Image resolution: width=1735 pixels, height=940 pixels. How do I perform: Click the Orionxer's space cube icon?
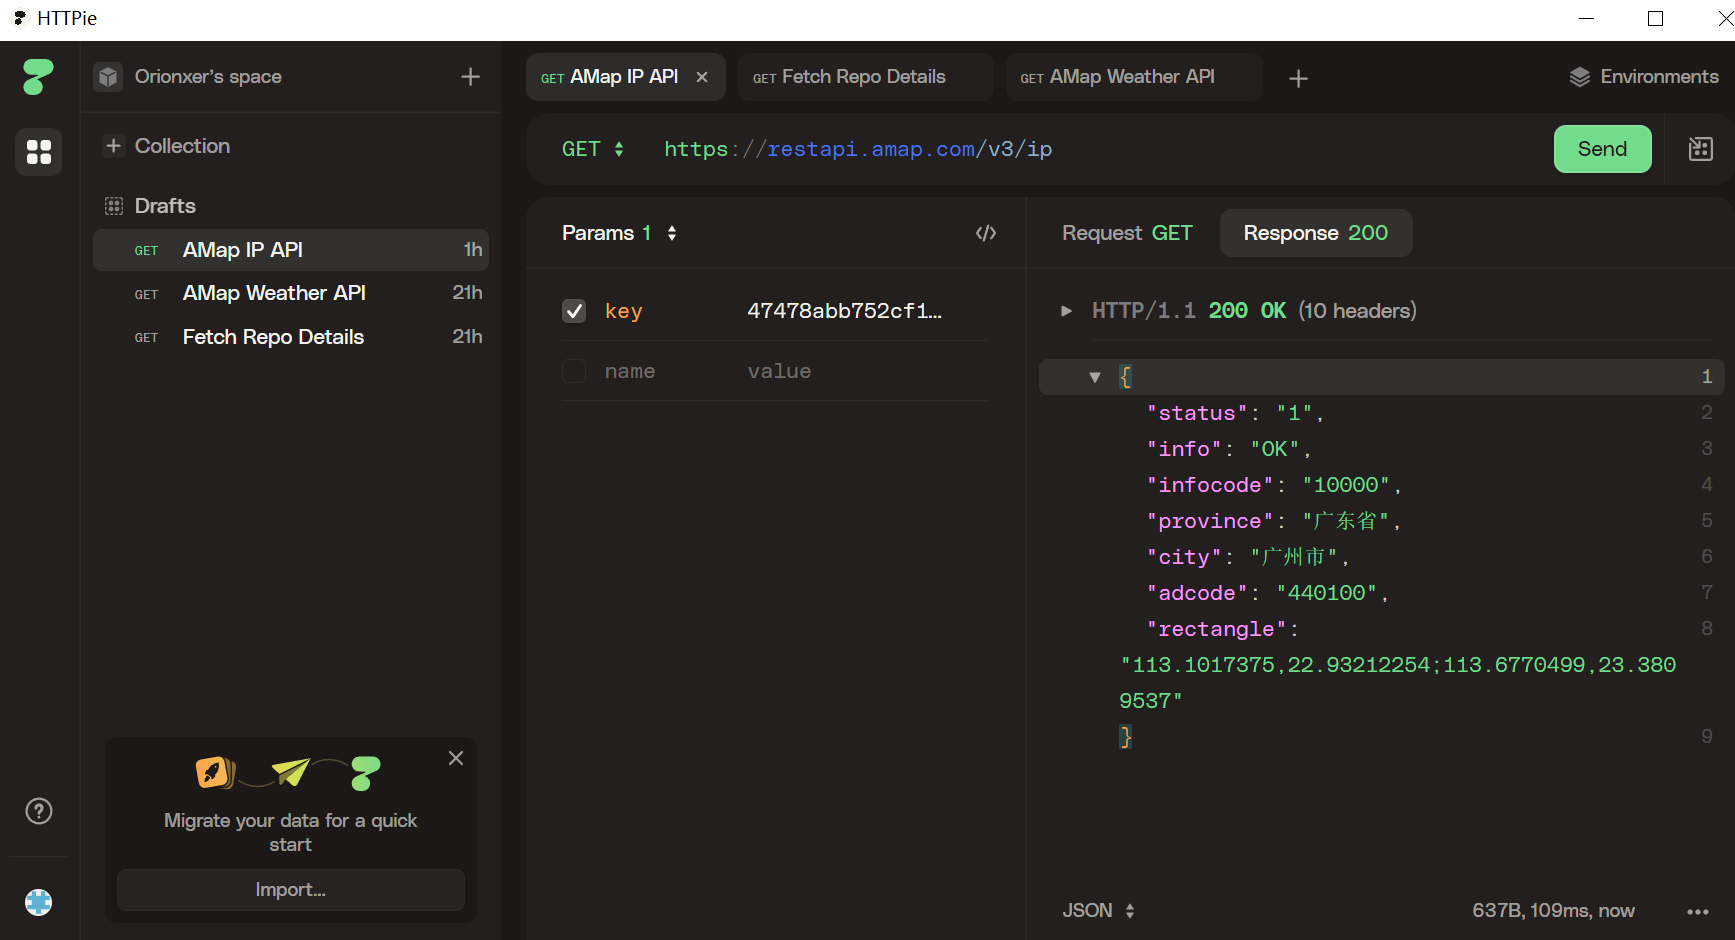[108, 77]
